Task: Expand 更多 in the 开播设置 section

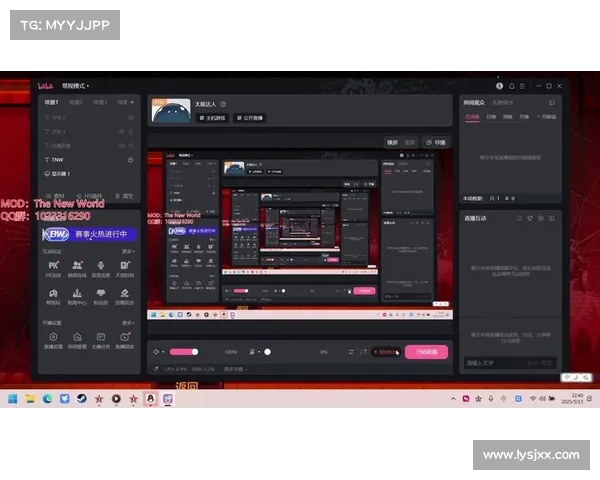Action: tap(128, 323)
